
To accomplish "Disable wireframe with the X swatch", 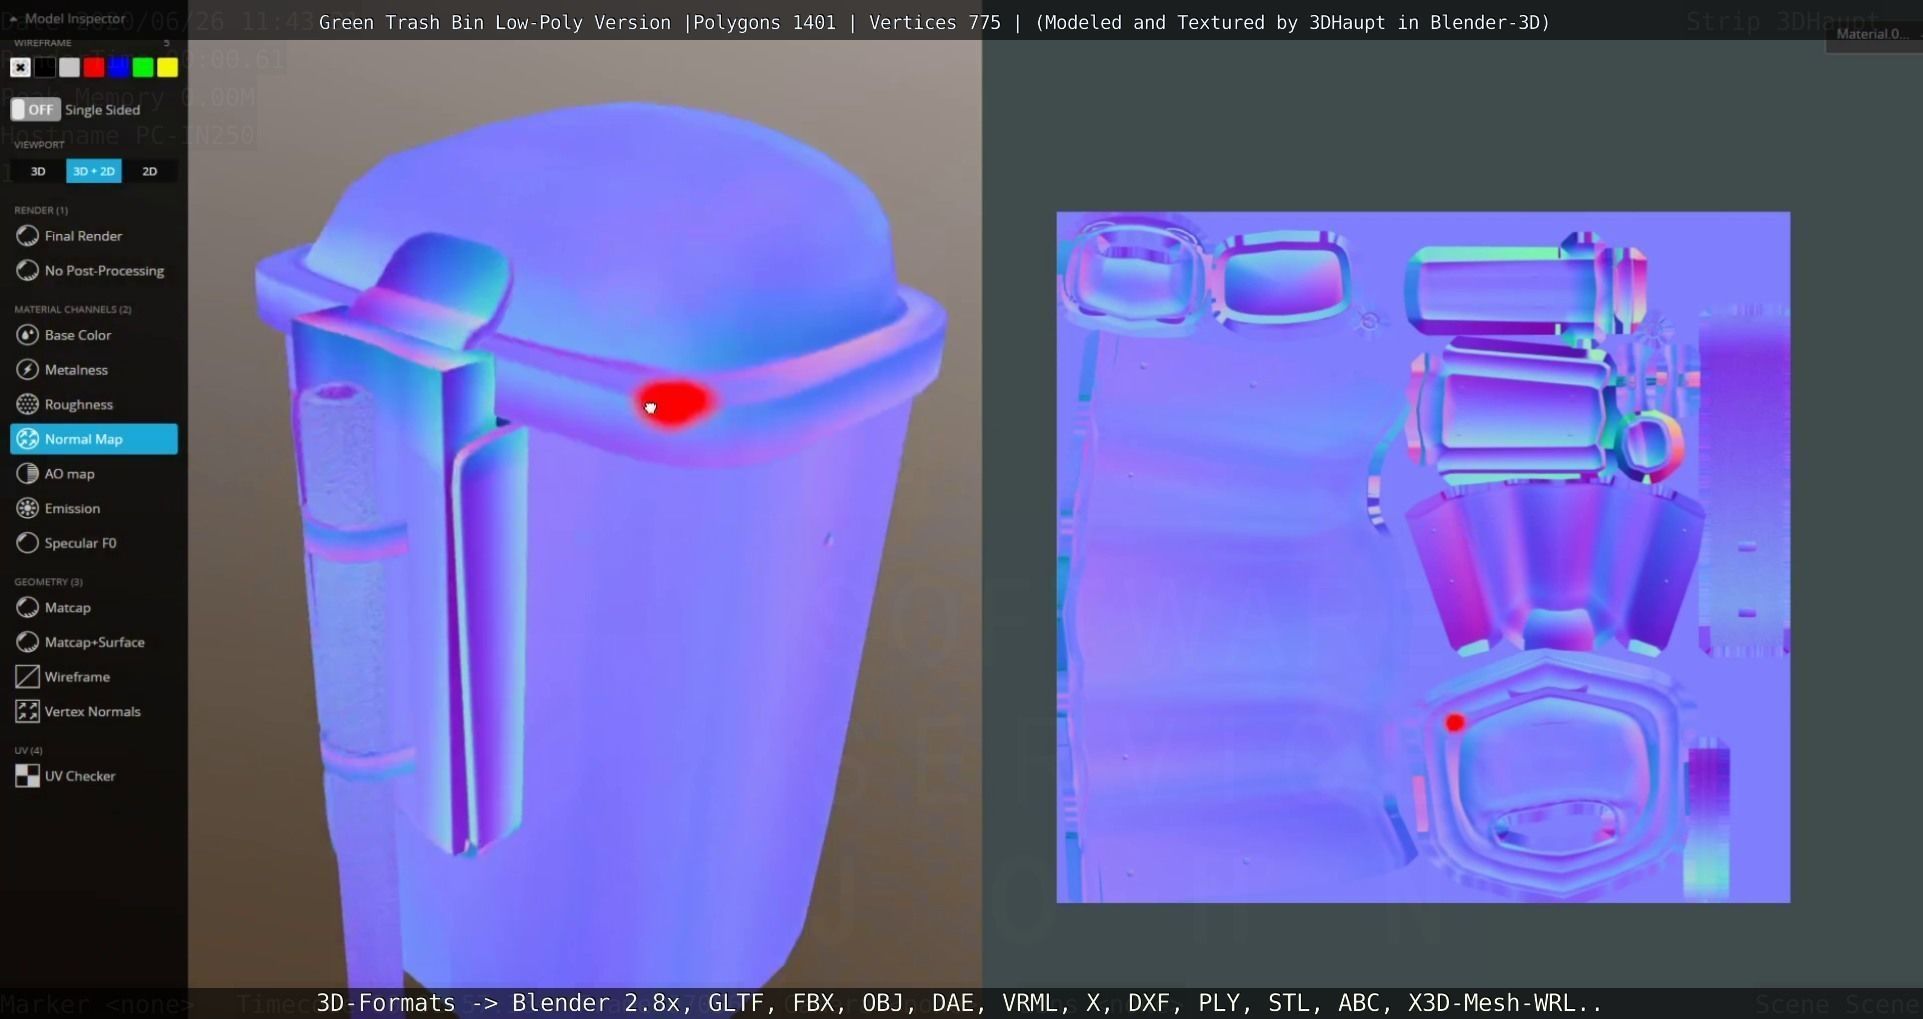I will [x=20, y=67].
